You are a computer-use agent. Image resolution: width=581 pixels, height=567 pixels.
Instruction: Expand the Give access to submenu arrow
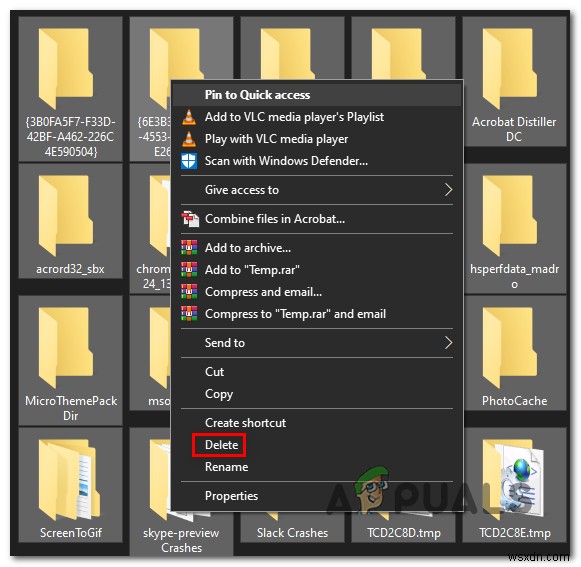(x=448, y=190)
